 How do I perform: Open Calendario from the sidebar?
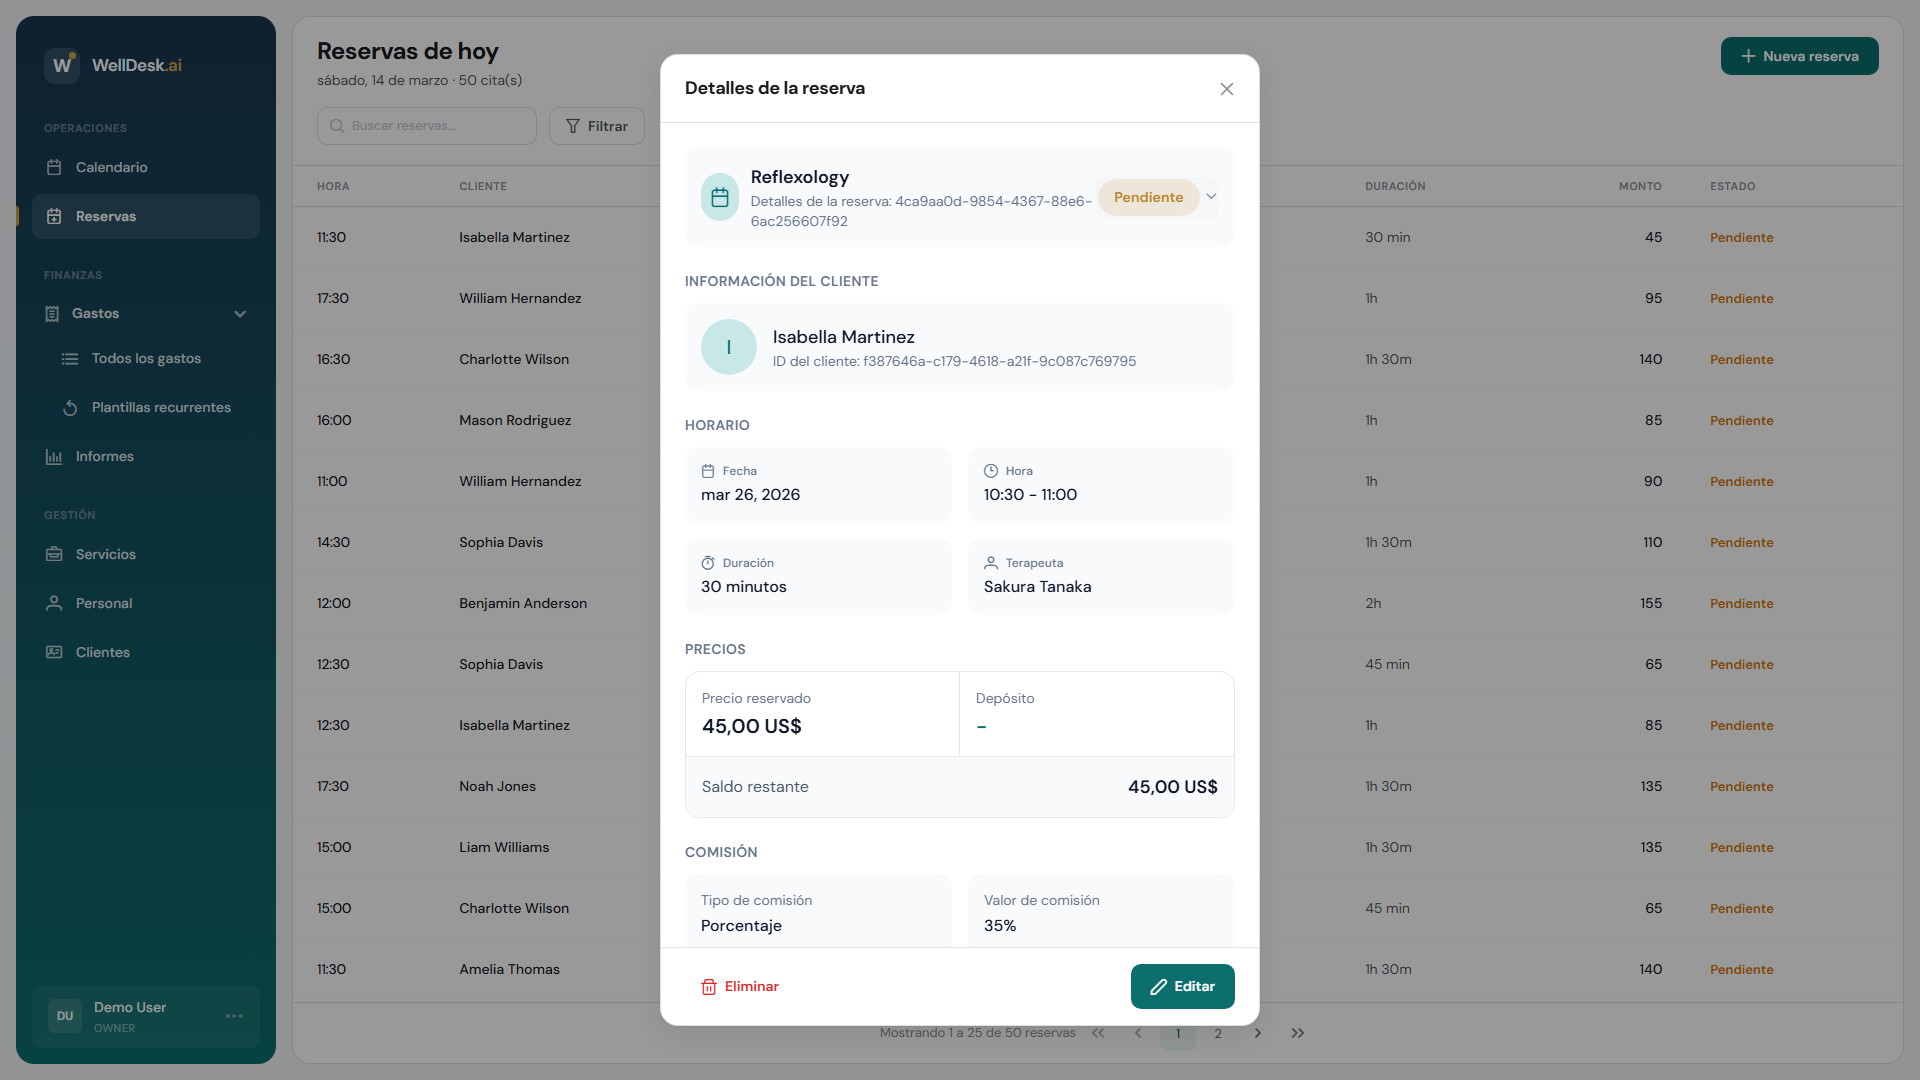pos(111,167)
